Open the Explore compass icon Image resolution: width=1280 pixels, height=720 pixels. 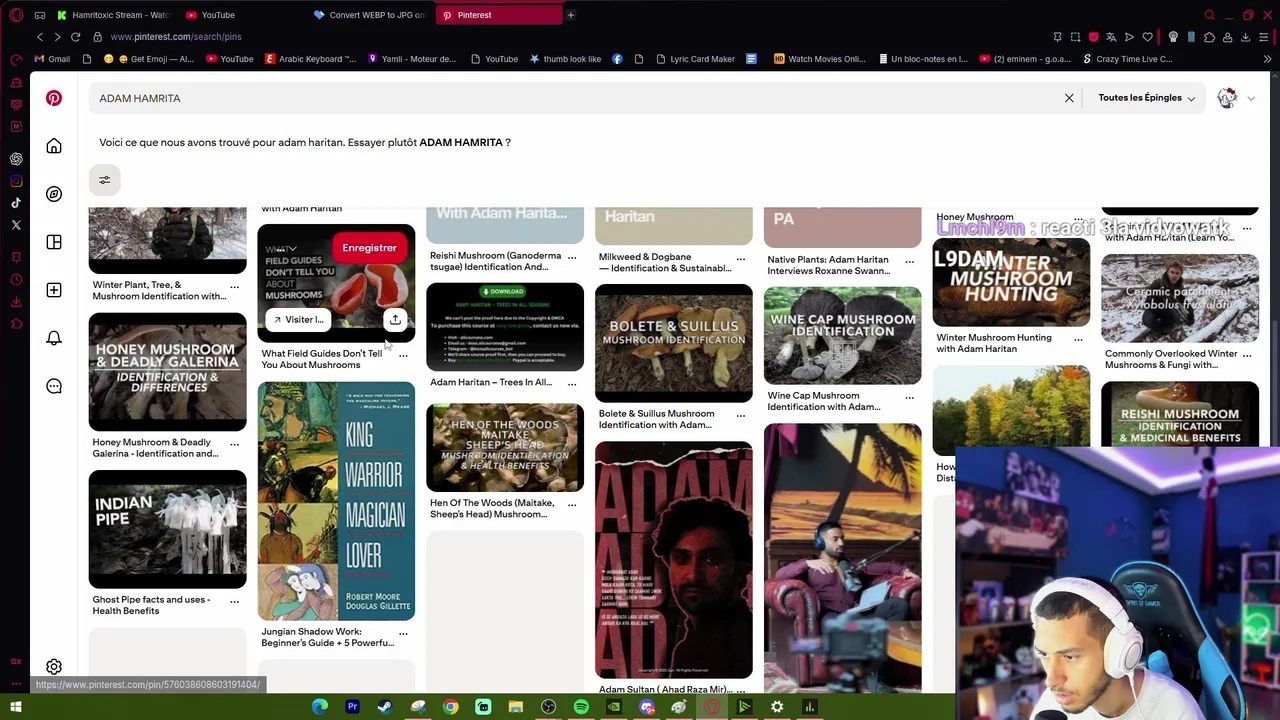54,194
